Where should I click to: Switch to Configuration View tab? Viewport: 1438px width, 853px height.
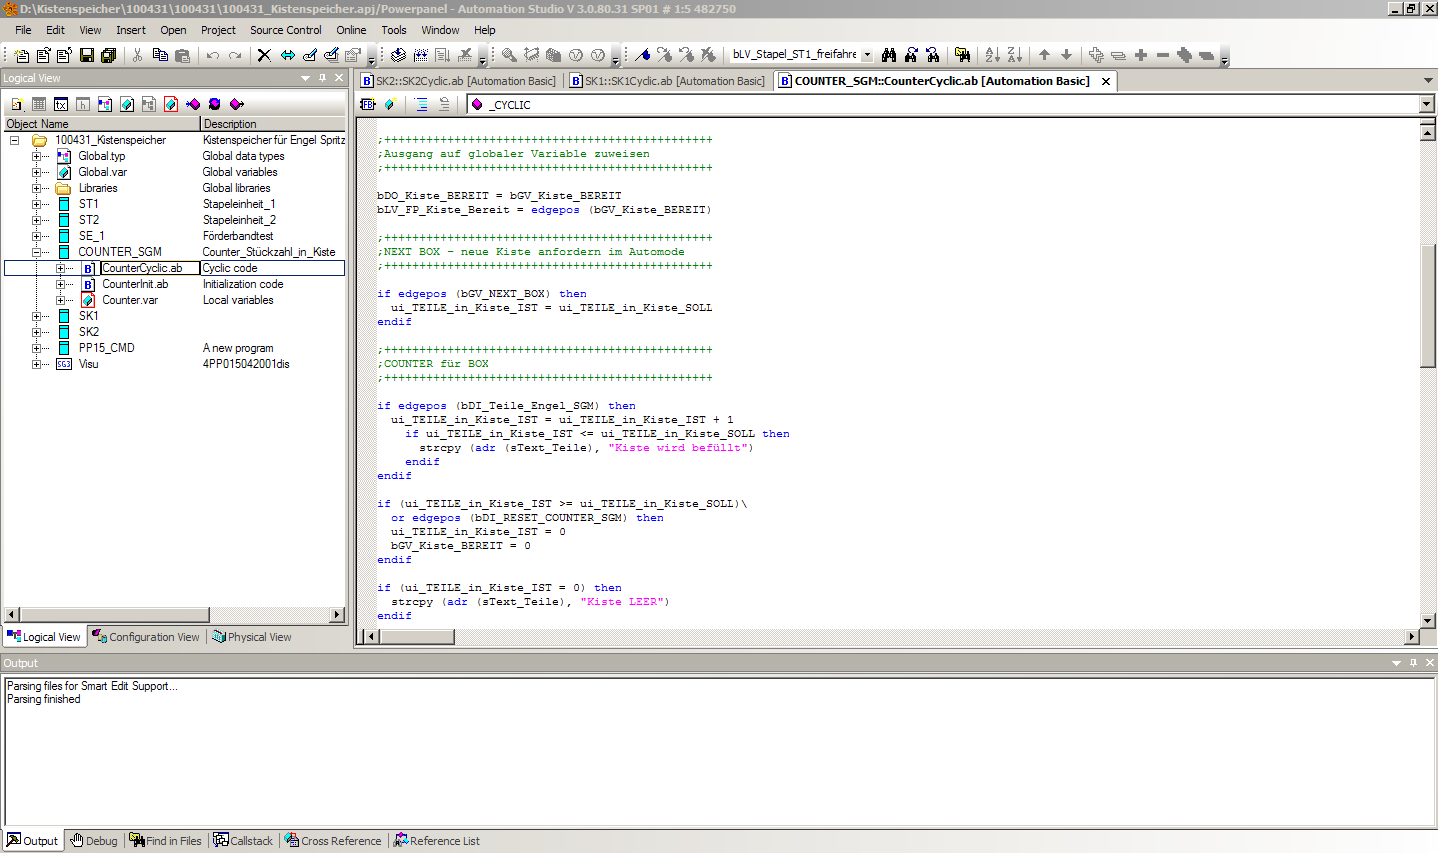146,637
